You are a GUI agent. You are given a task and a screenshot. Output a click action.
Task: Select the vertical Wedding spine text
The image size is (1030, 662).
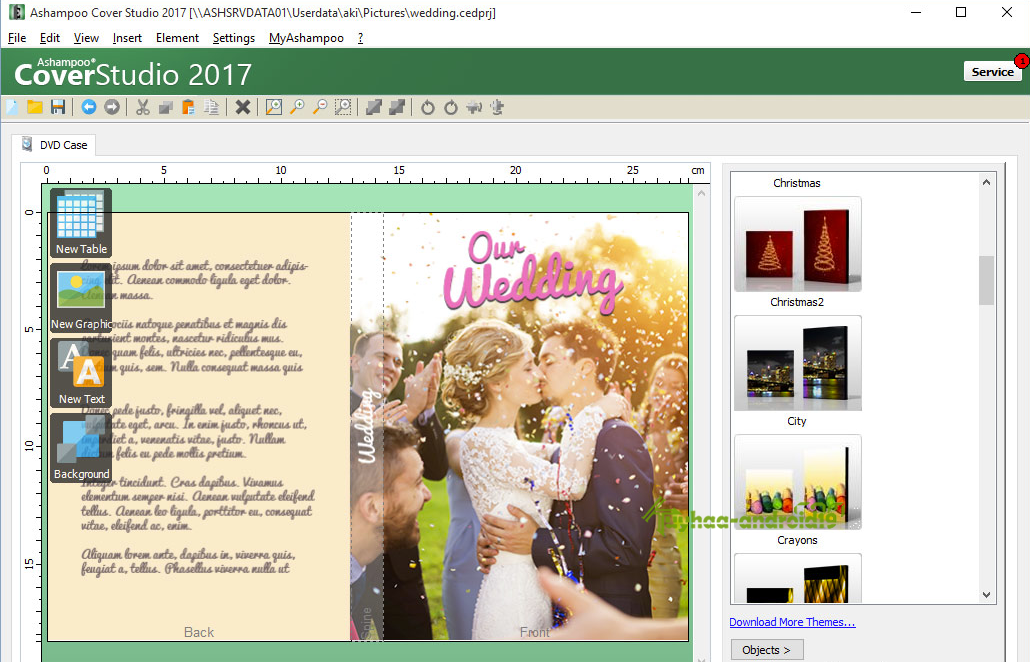367,427
